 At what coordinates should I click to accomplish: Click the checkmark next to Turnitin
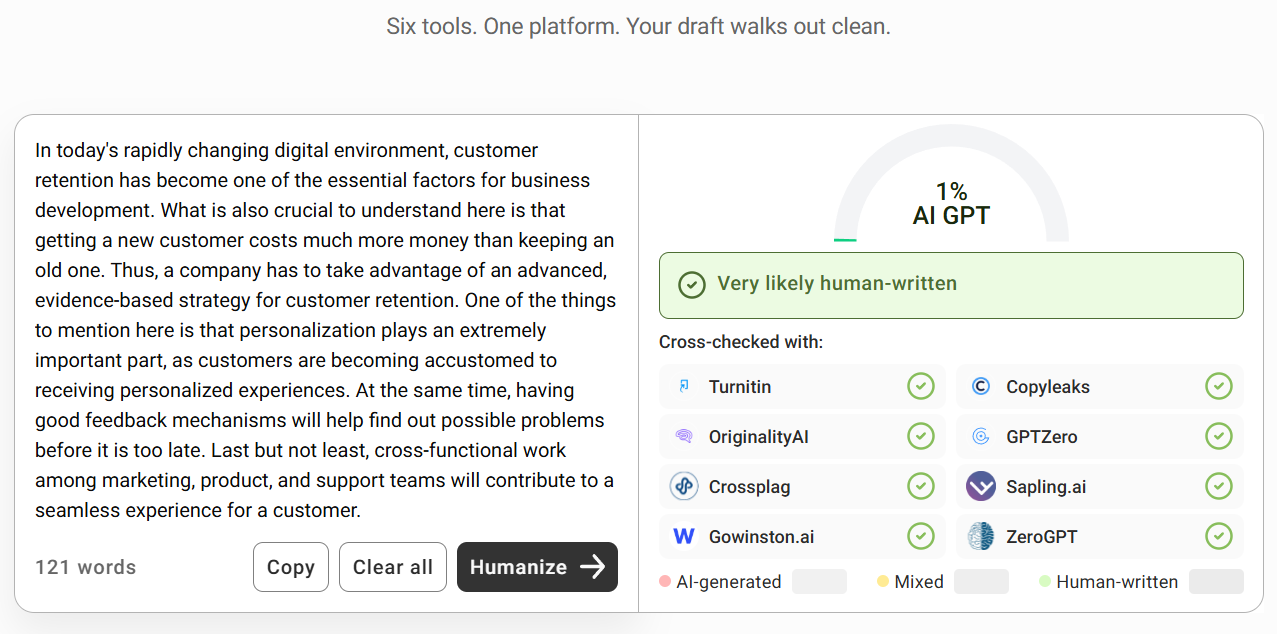click(x=920, y=386)
